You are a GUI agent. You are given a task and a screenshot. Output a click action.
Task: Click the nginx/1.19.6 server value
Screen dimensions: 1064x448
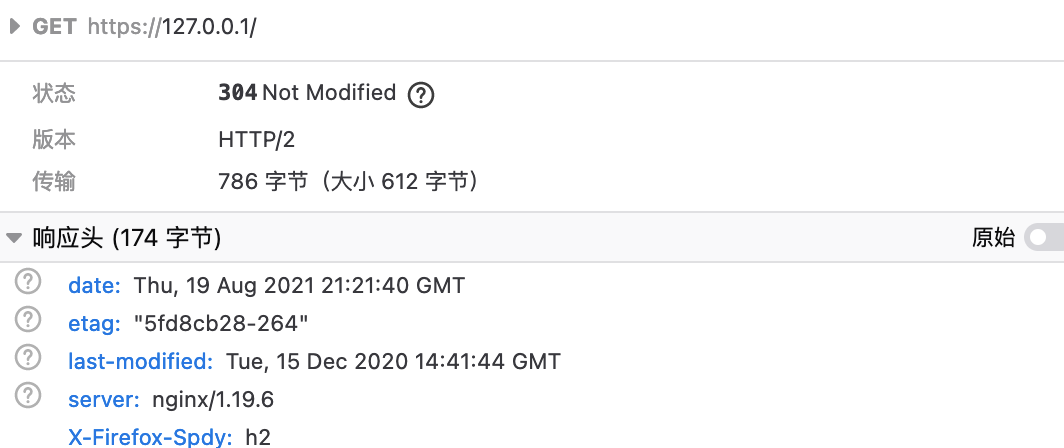213,399
